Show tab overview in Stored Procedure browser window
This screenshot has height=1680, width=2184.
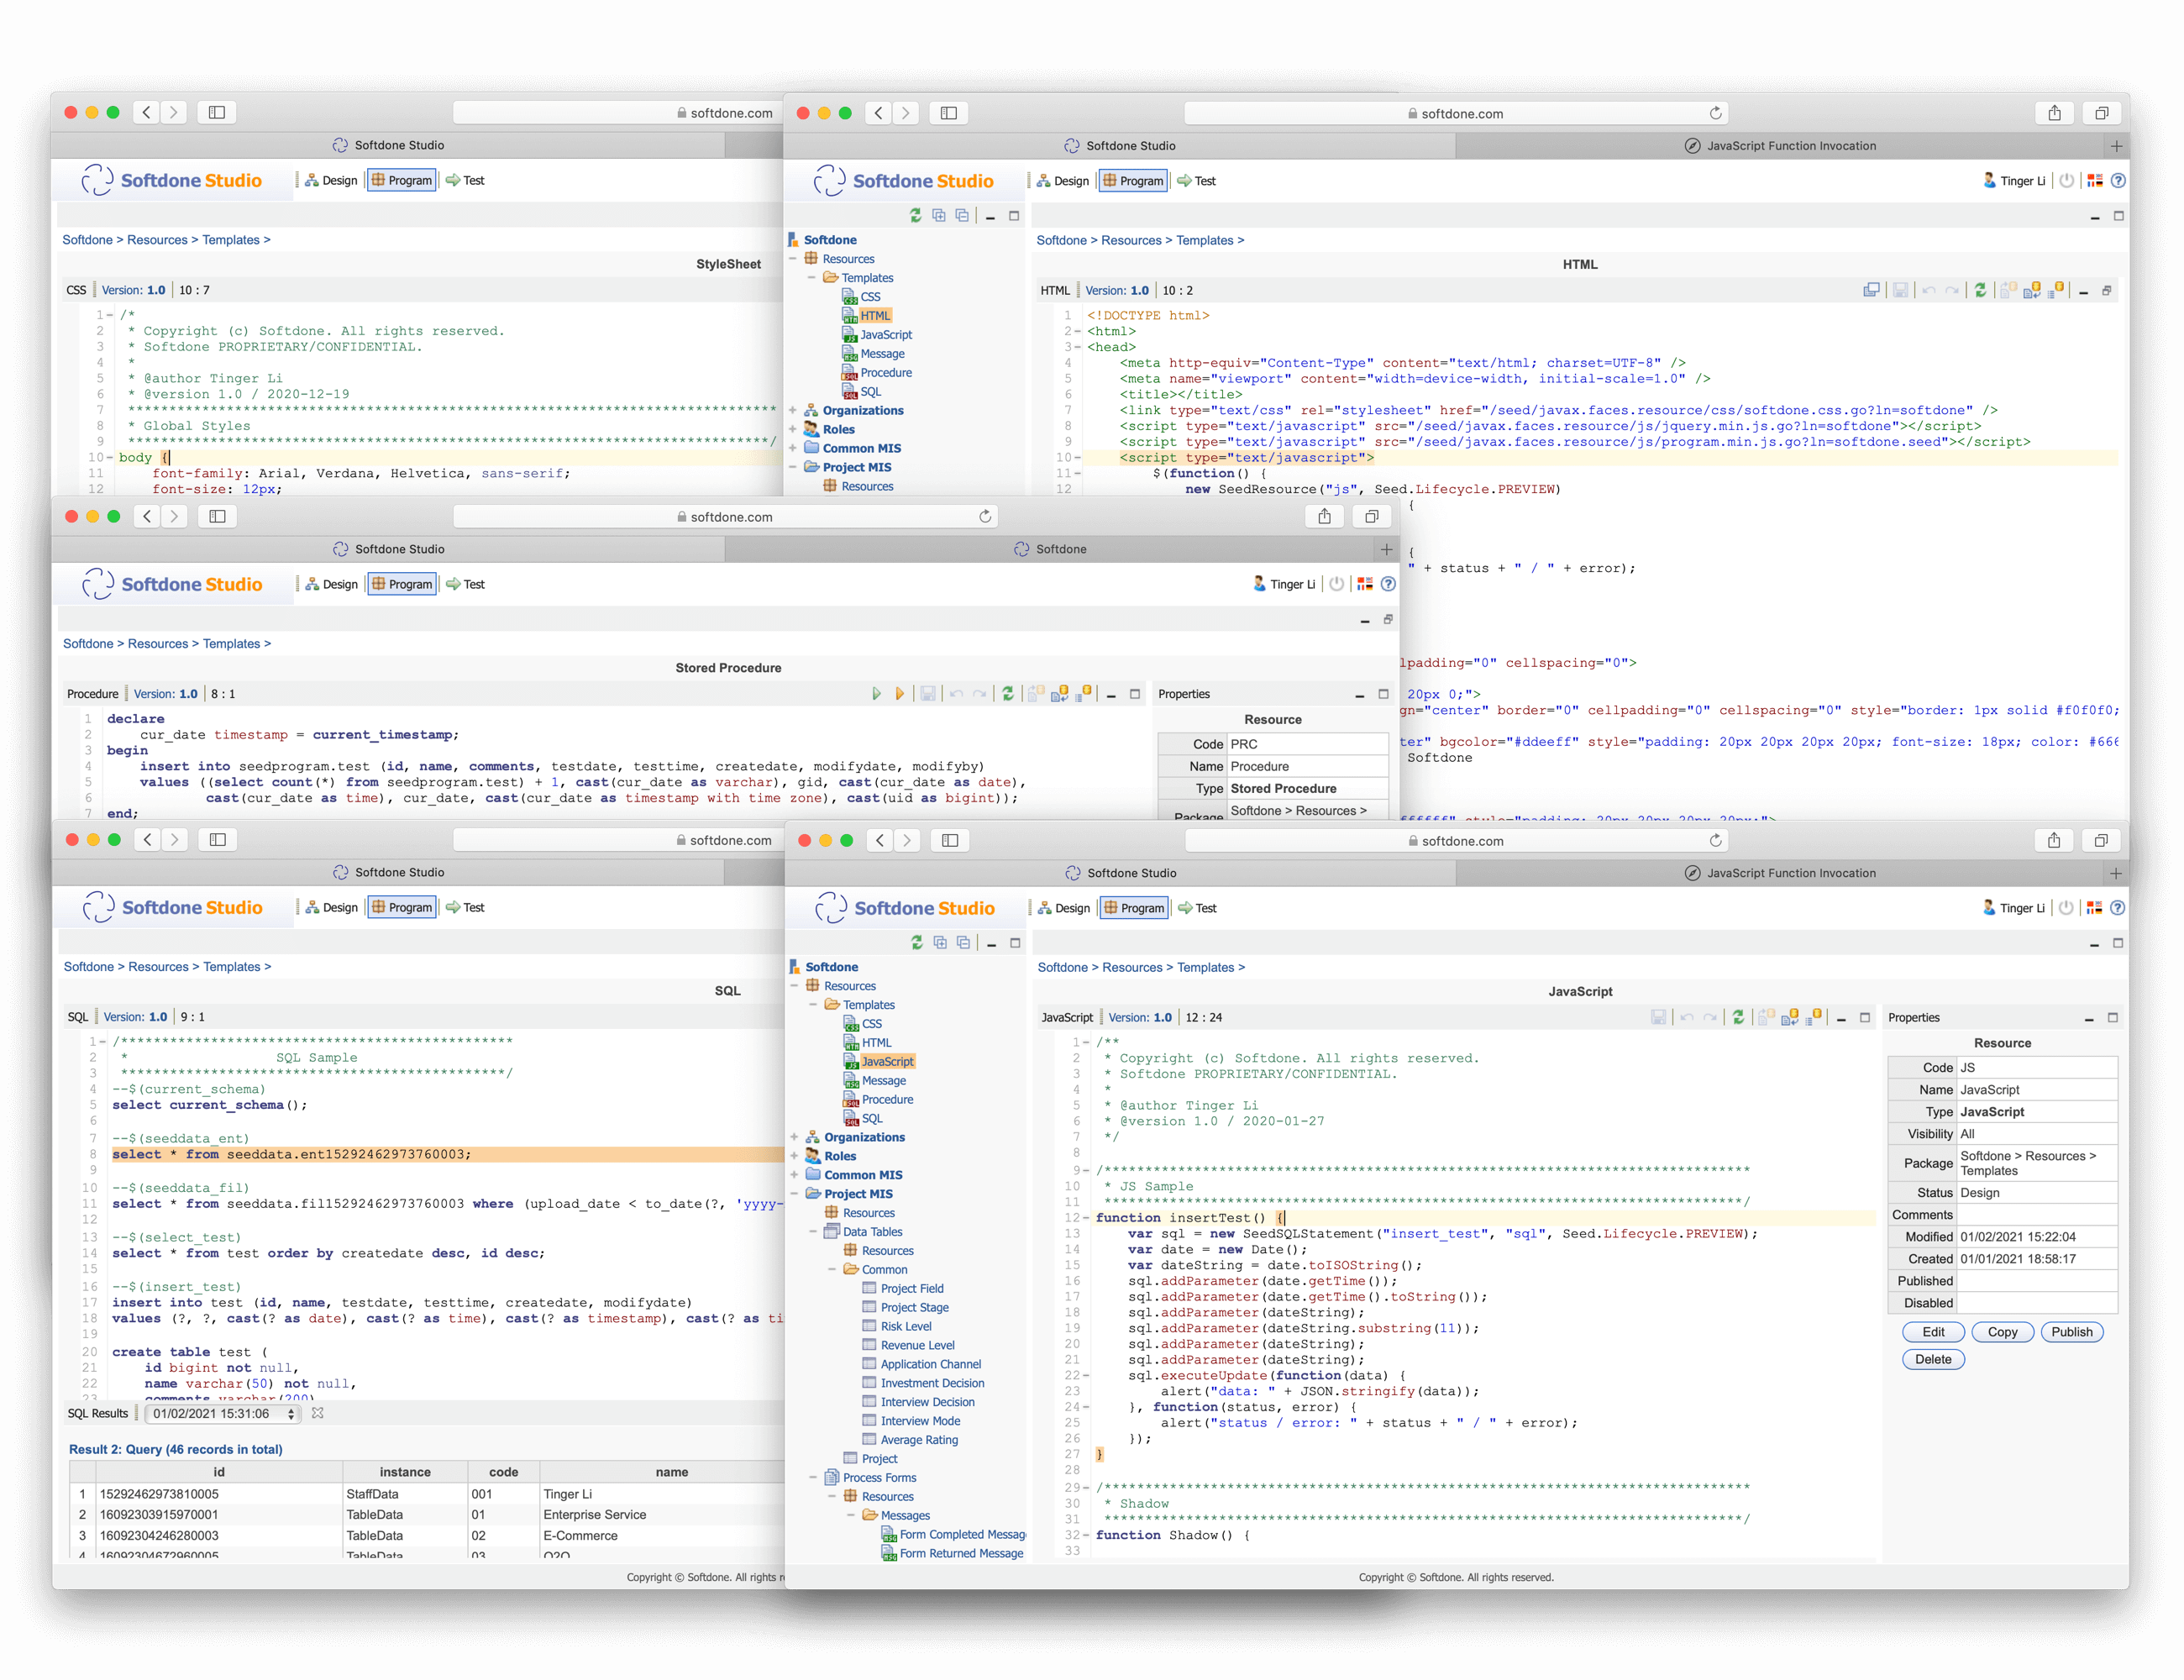click(1371, 517)
